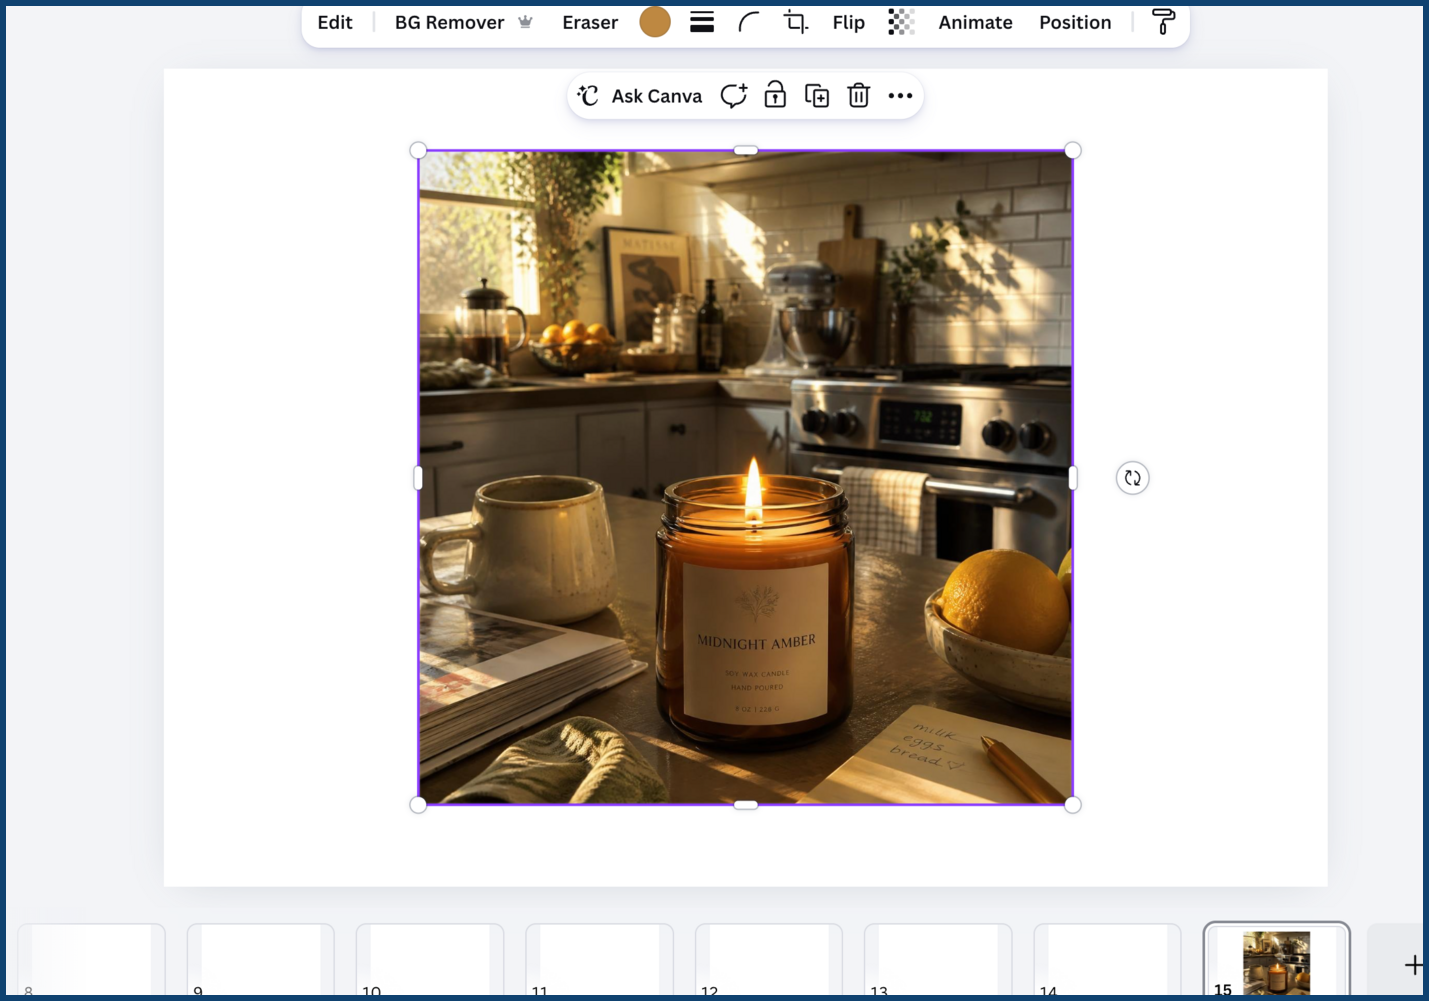
Task: Click the rotate handle beside image
Action: (1132, 478)
